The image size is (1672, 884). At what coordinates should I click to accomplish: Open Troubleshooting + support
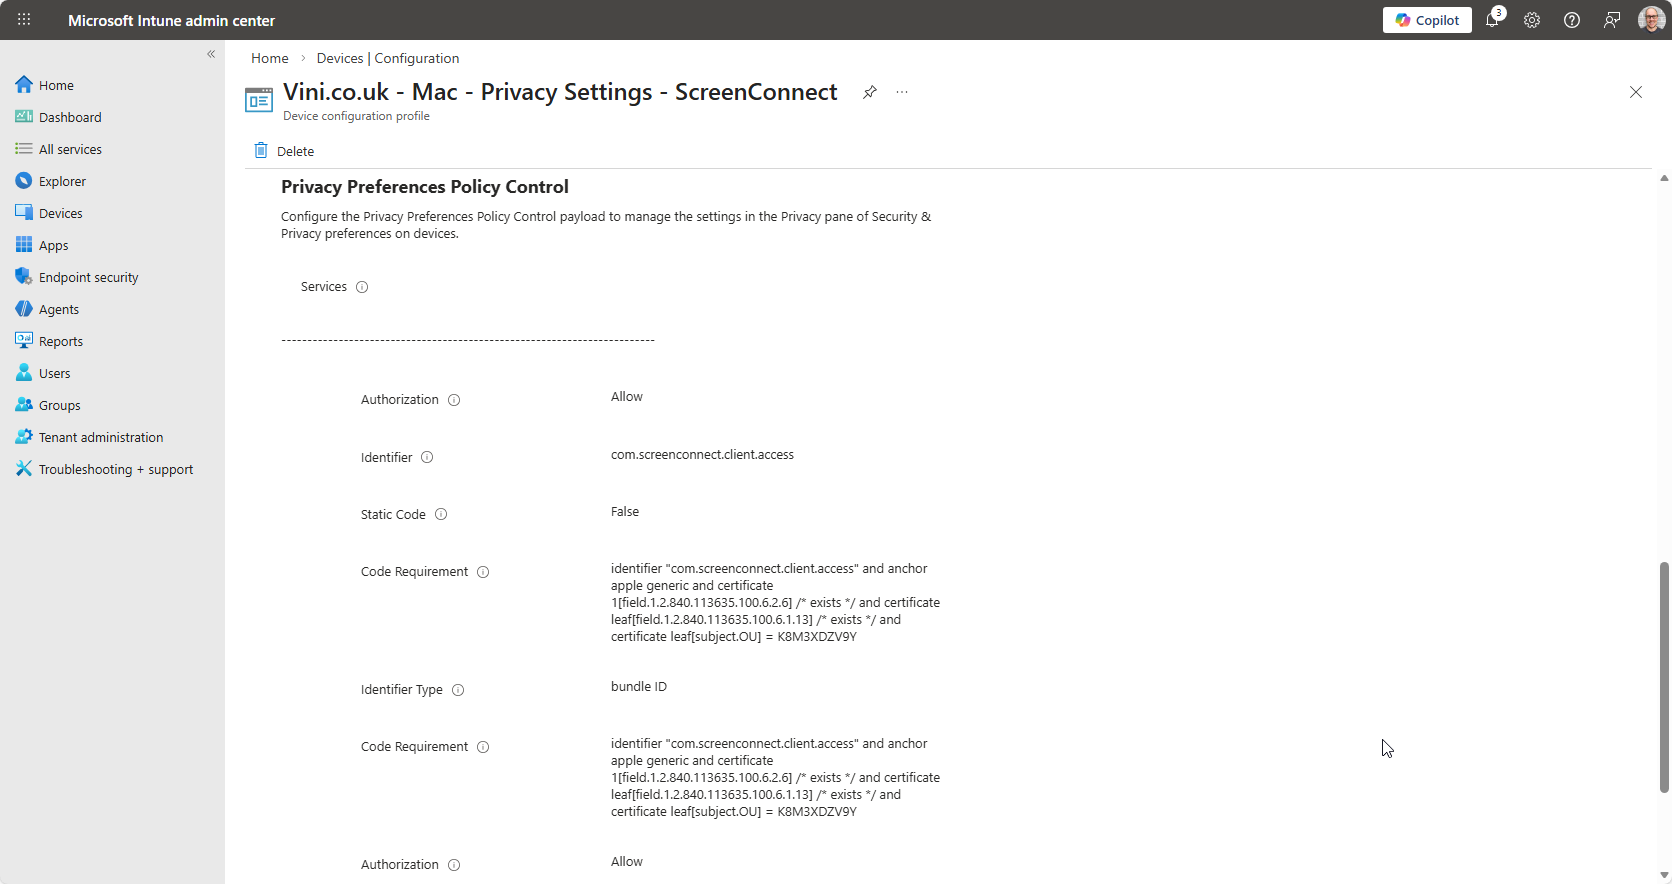tap(115, 469)
